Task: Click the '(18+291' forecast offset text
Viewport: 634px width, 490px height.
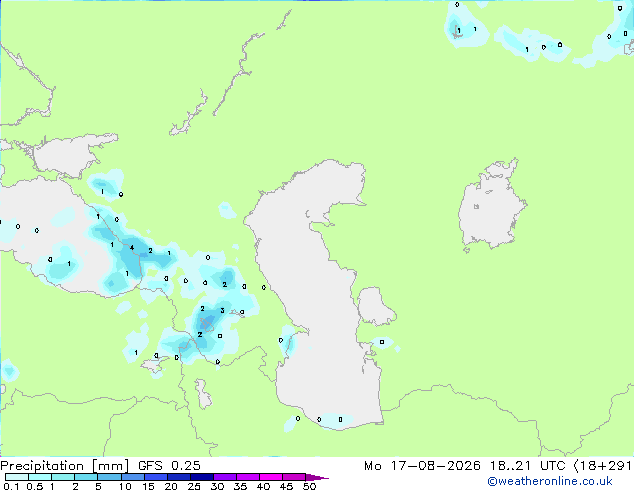Action: coord(603,466)
